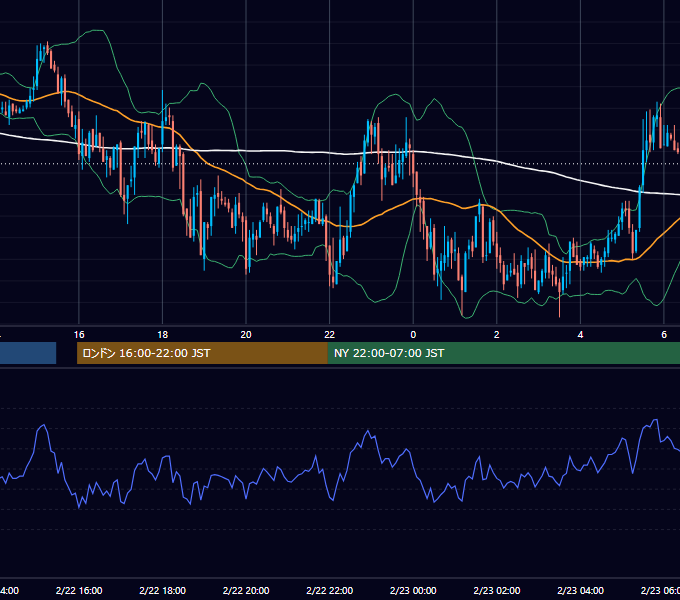Select the ロンドン 16:00-22:00 JST session bar
Image resolution: width=680 pixels, height=600 pixels.
[202, 353]
